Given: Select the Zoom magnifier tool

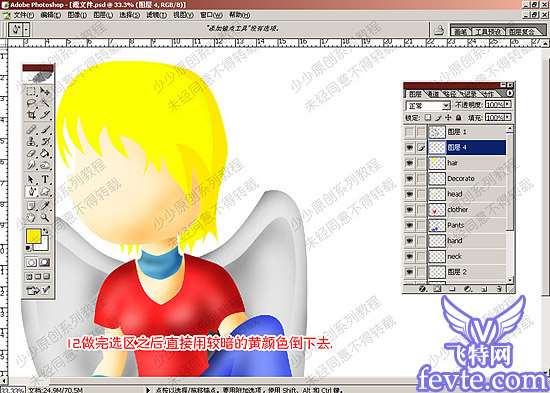Looking at the screenshot, I should tap(45, 218).
